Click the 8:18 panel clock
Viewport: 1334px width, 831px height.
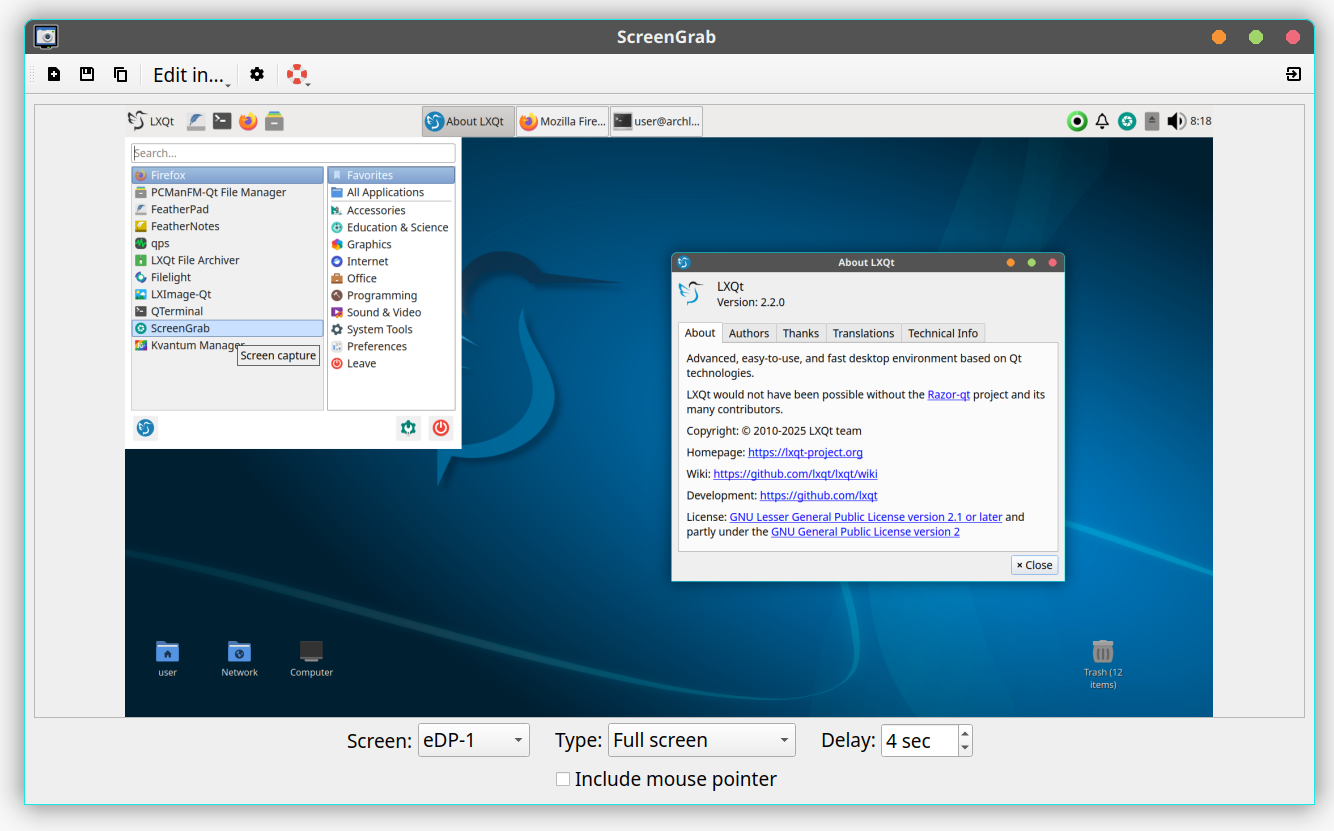click(x=1201, y=121)
